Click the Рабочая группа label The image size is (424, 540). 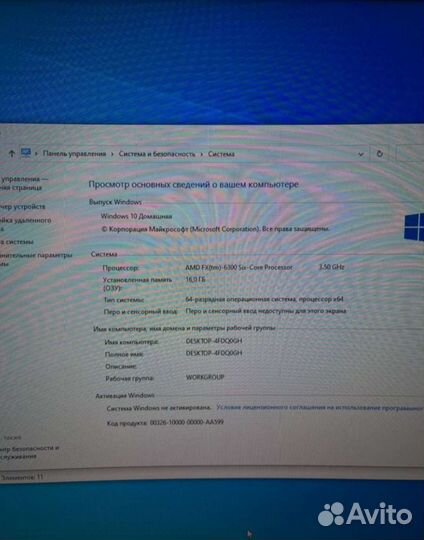click(130, 378)
